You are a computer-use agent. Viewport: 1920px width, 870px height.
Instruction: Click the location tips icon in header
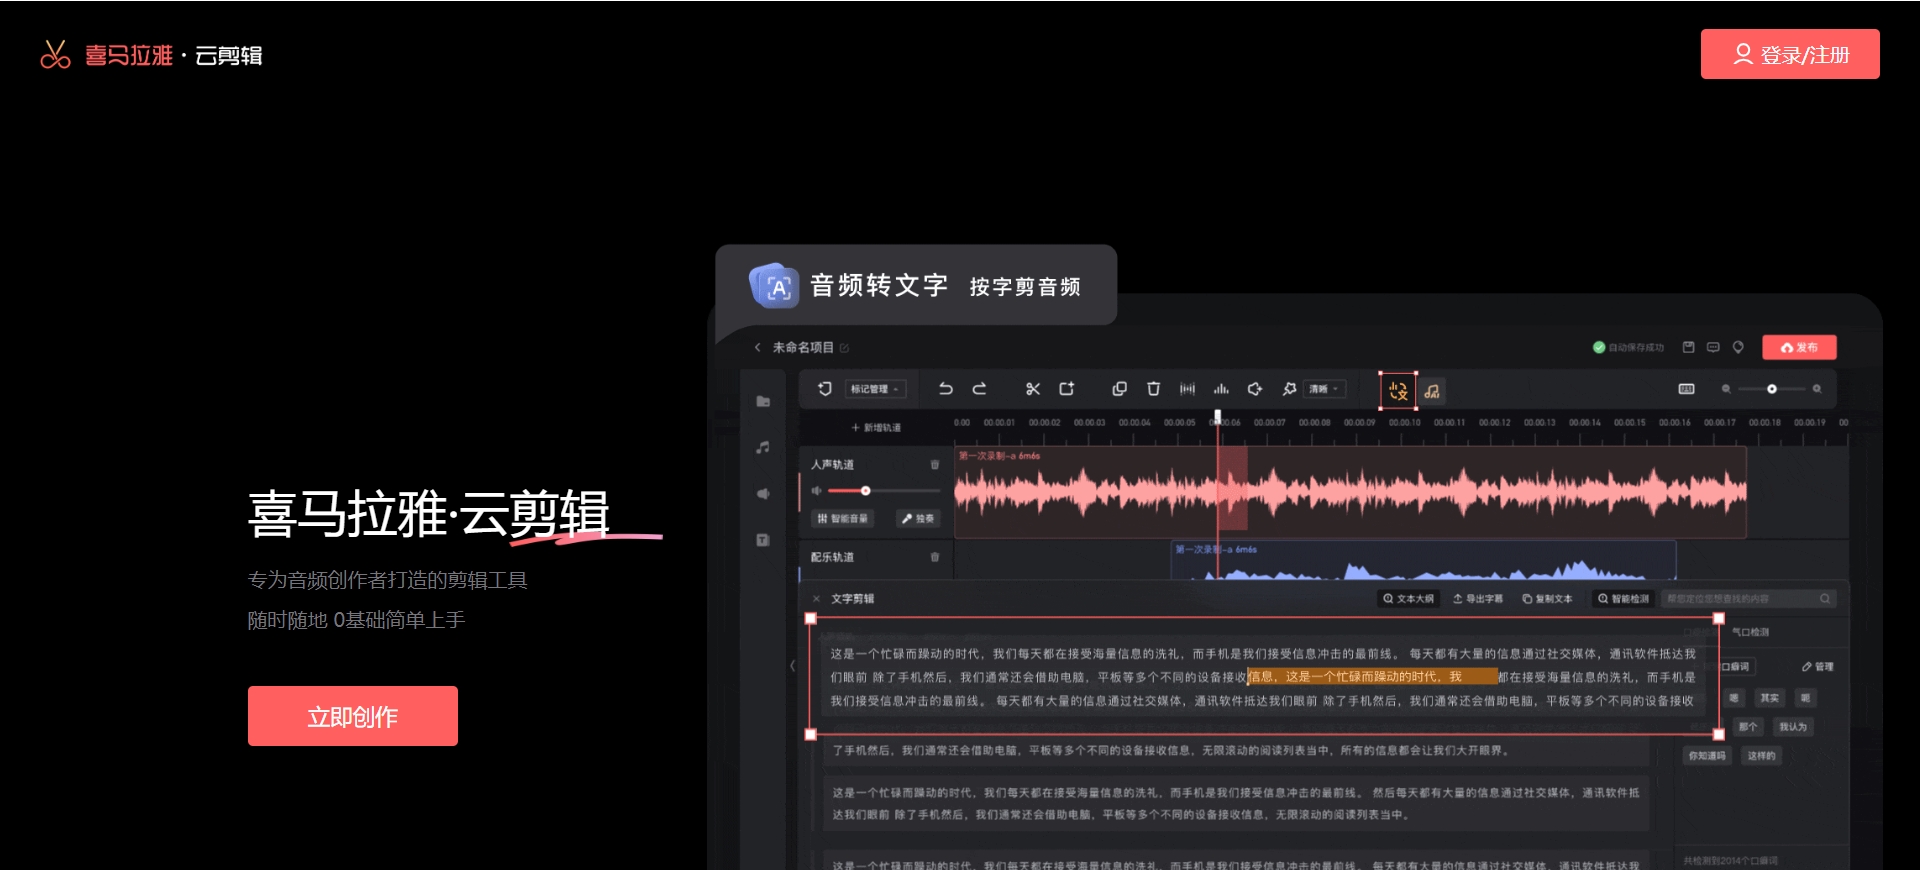[1738, 347]
